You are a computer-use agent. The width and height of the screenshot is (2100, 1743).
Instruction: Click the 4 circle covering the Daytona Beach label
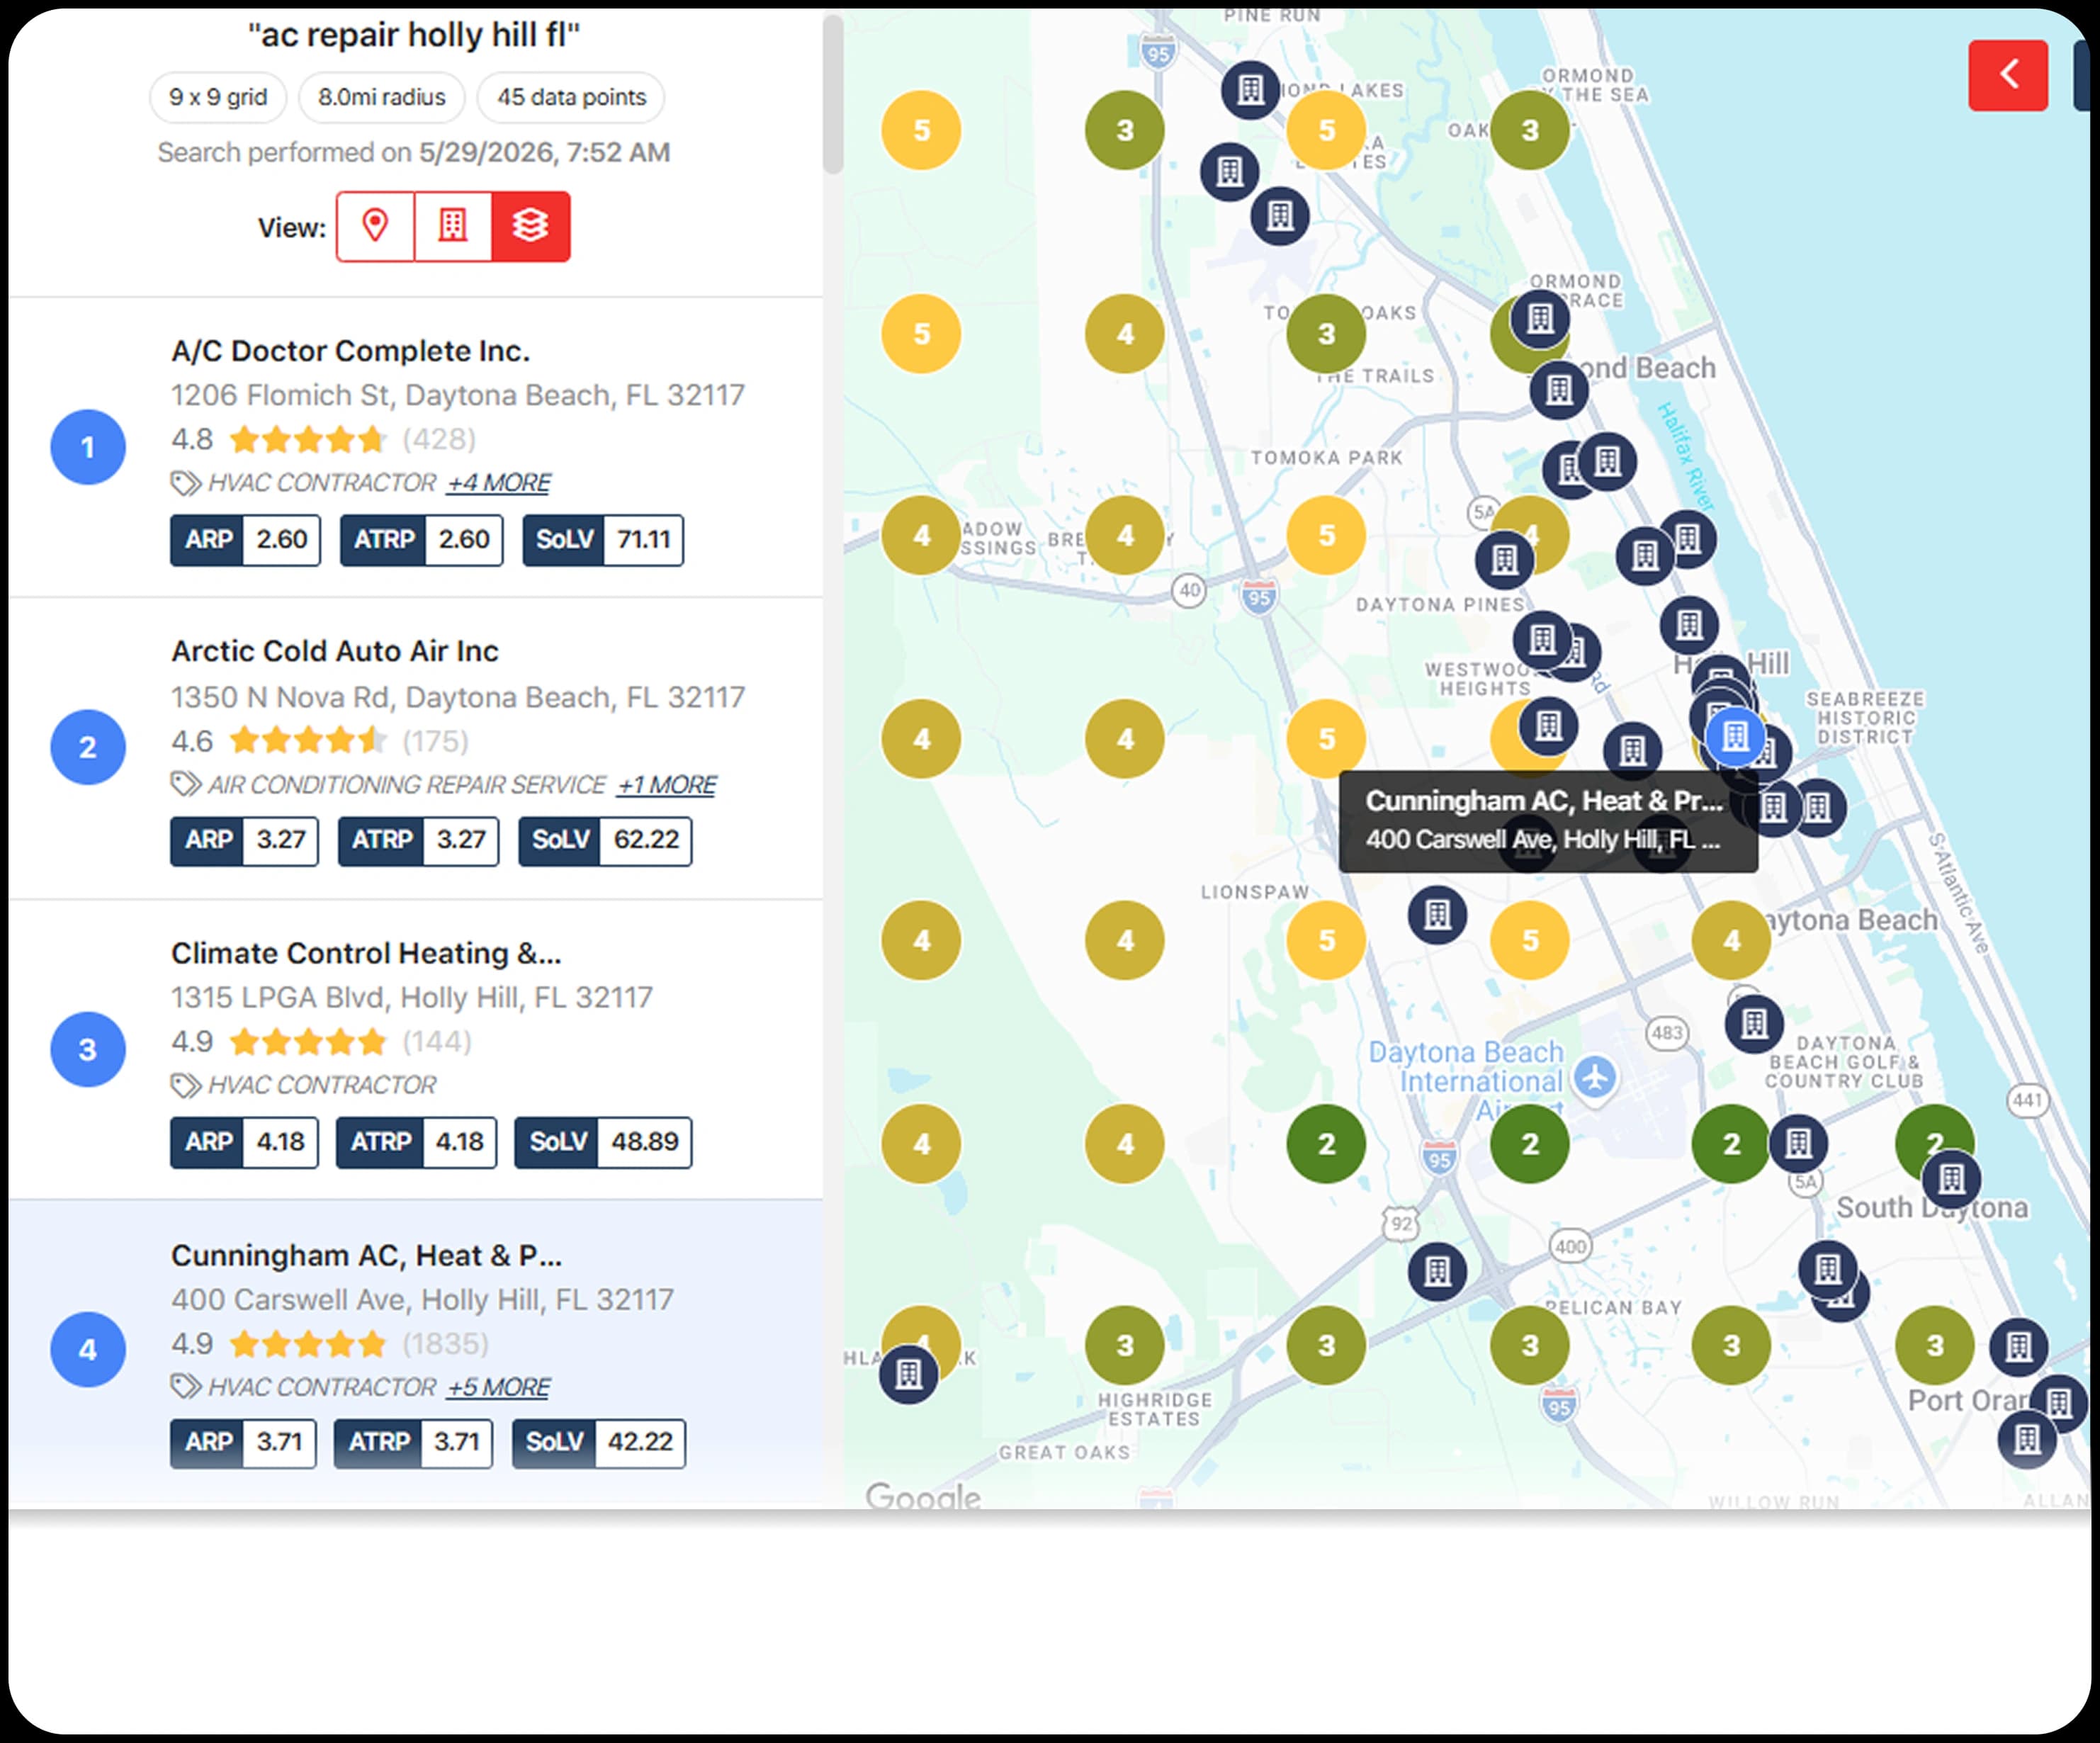click(x=1731, y=940)
